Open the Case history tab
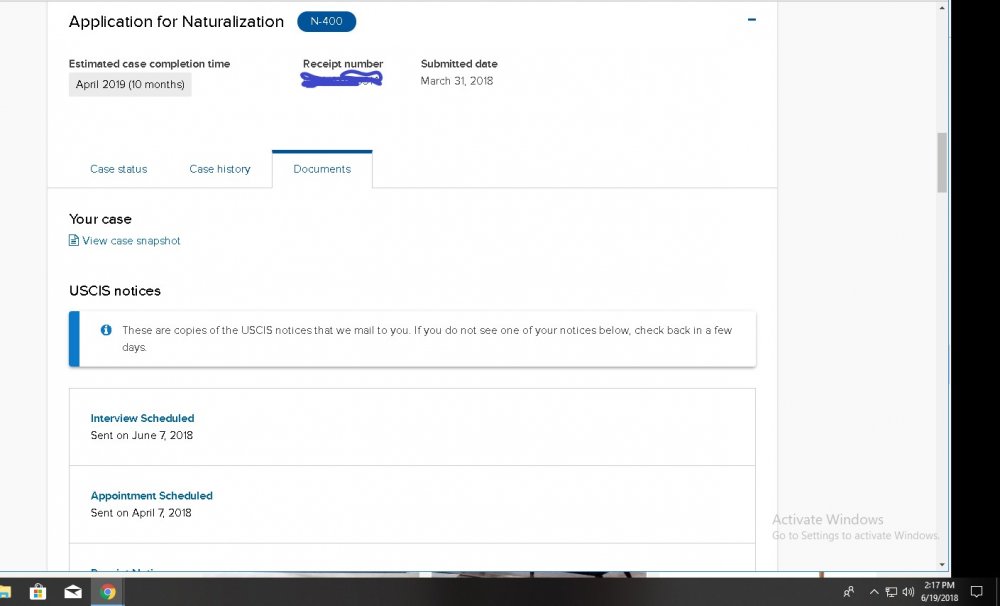 point(220,169)
